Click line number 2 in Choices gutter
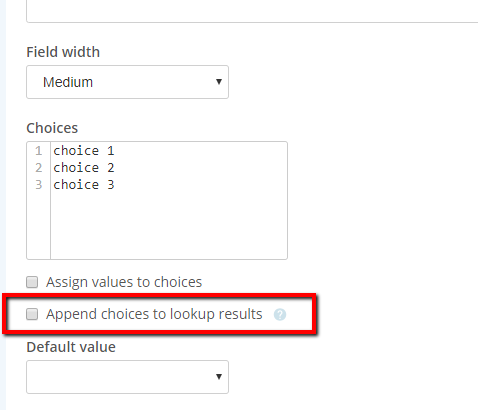This screenshot has width=478, height=410. coord(39,168)
